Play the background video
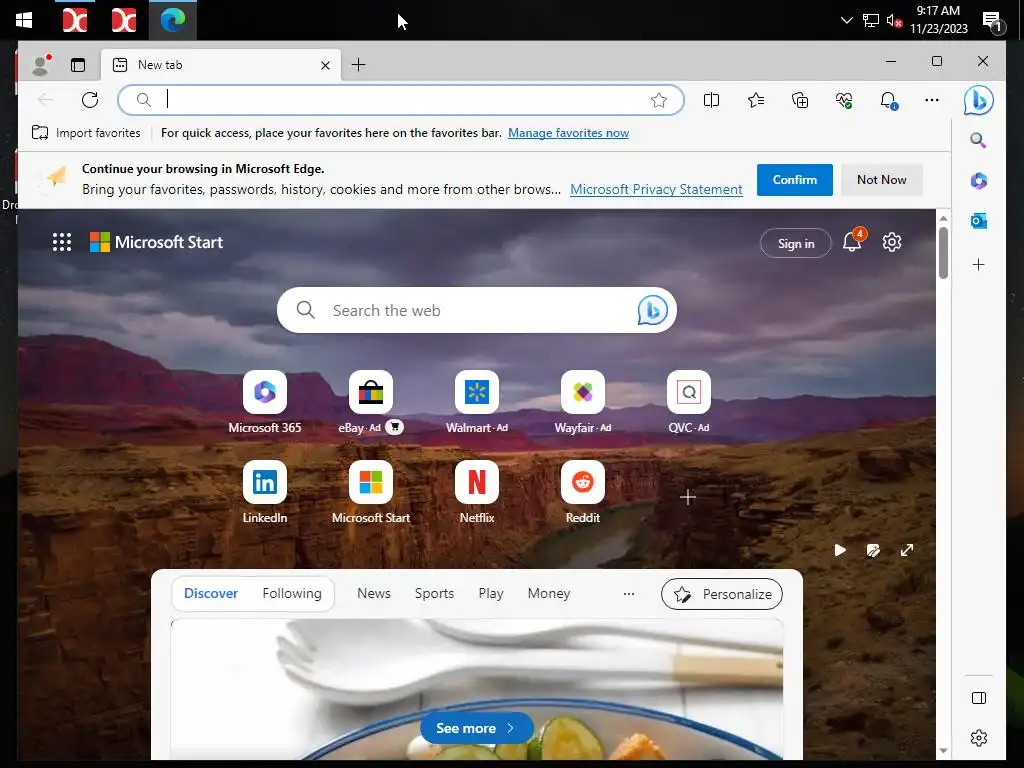The width and height of the screenshot is (1024, 768). tap(840, 551)
